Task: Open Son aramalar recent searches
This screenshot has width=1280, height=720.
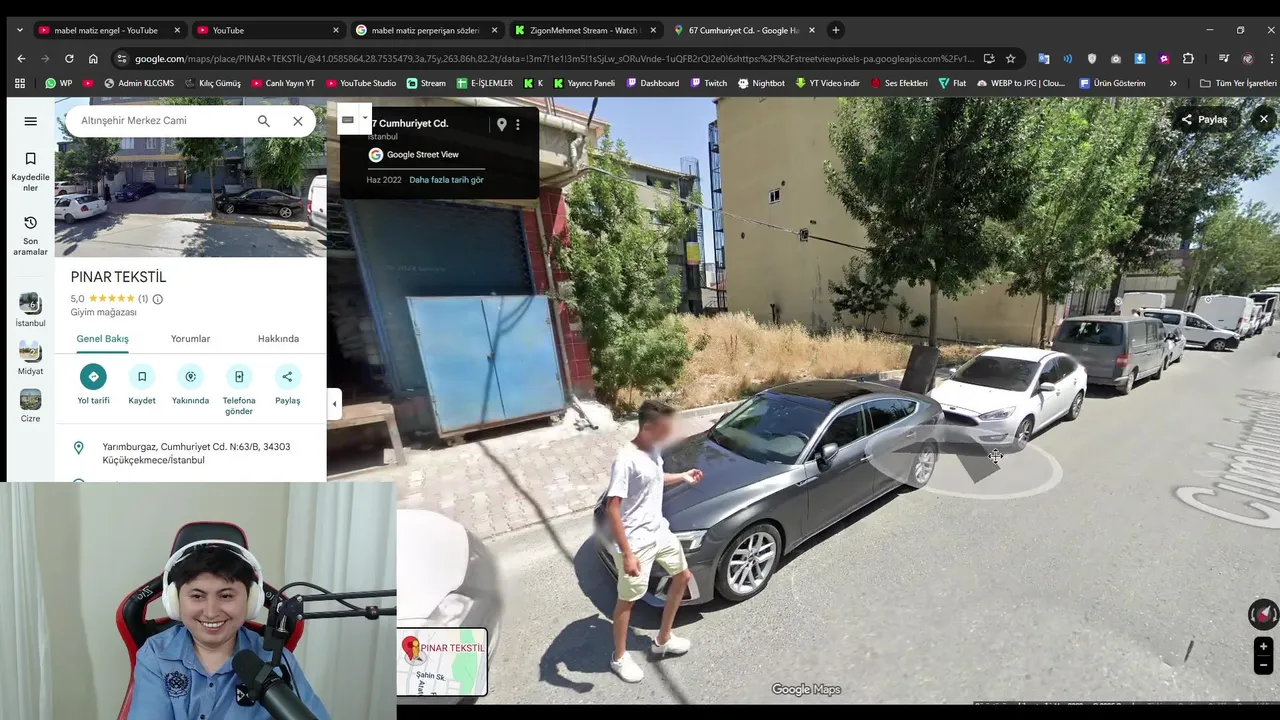Action: [x=30, y=235]
